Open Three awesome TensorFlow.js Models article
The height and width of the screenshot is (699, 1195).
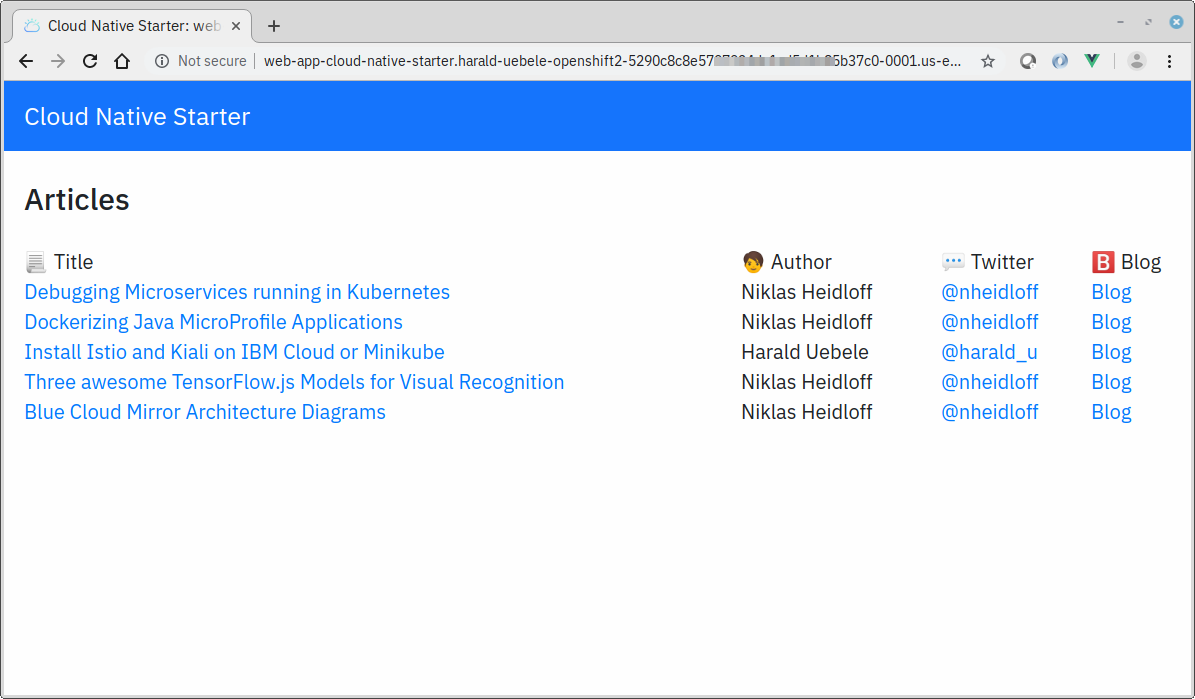click(x=294, y=382)
